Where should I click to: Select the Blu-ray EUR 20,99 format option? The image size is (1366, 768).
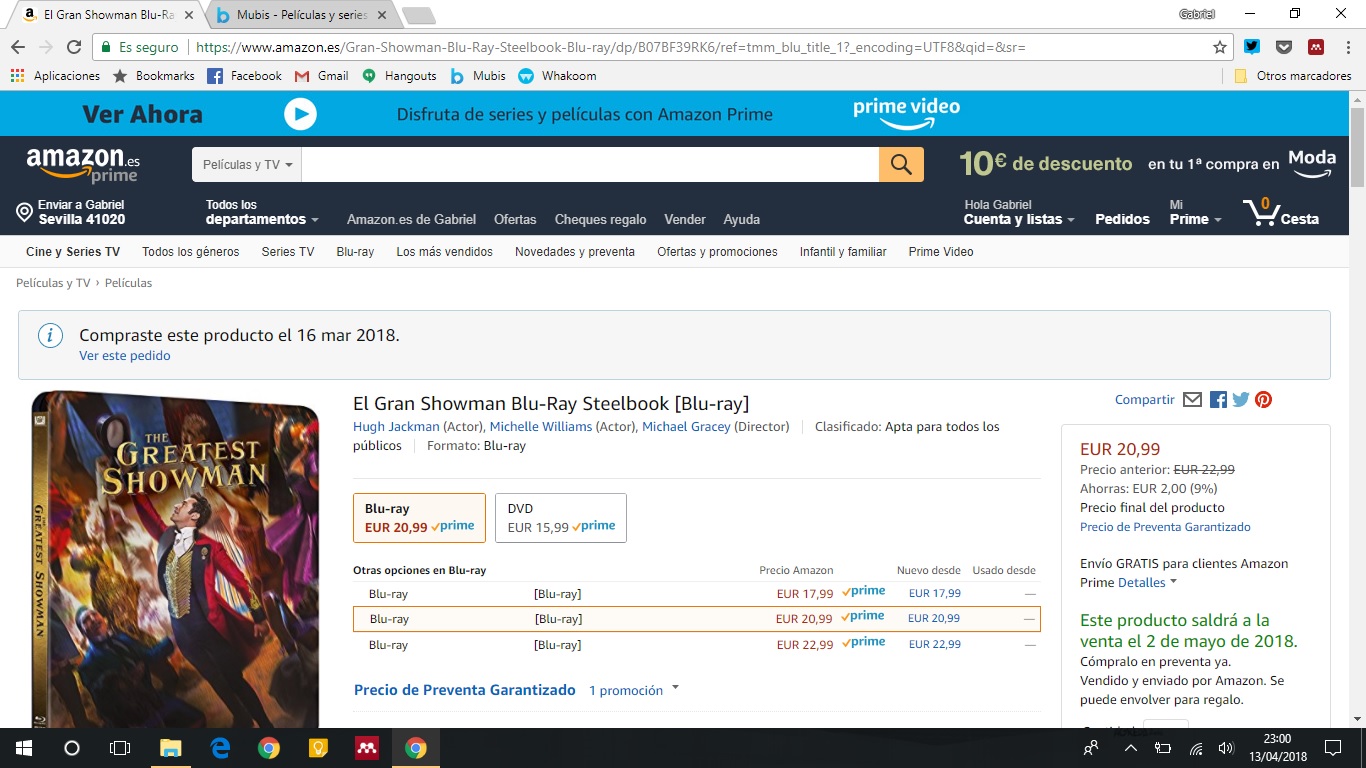(420, 518)
